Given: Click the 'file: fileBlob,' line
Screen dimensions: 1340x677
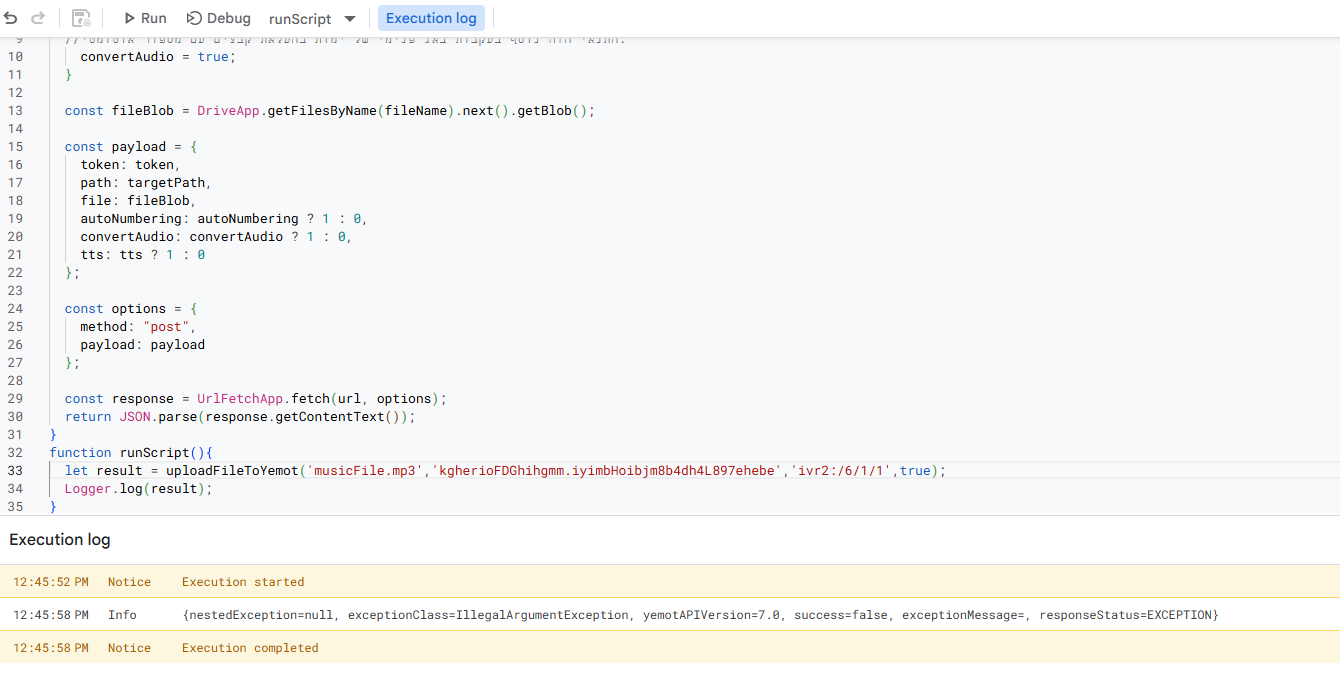Looking at the screenshot, I should coord(139,201).
